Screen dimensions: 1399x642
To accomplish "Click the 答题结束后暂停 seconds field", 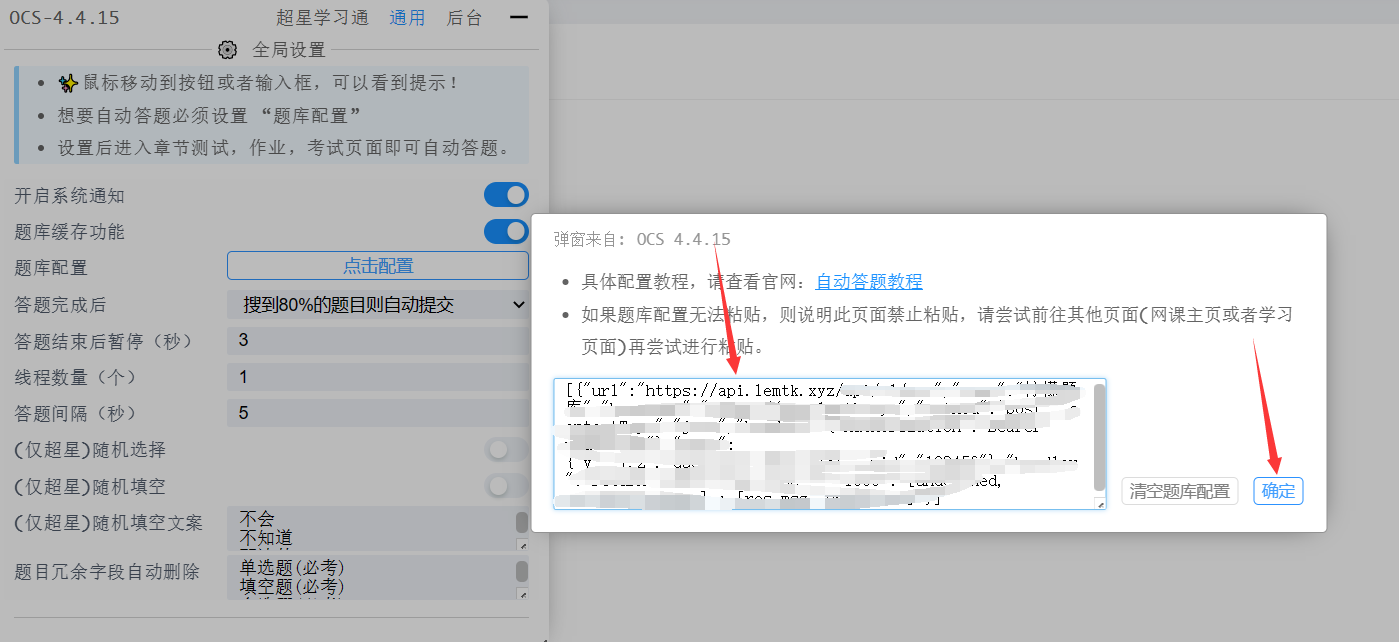I will click(377, 341).
